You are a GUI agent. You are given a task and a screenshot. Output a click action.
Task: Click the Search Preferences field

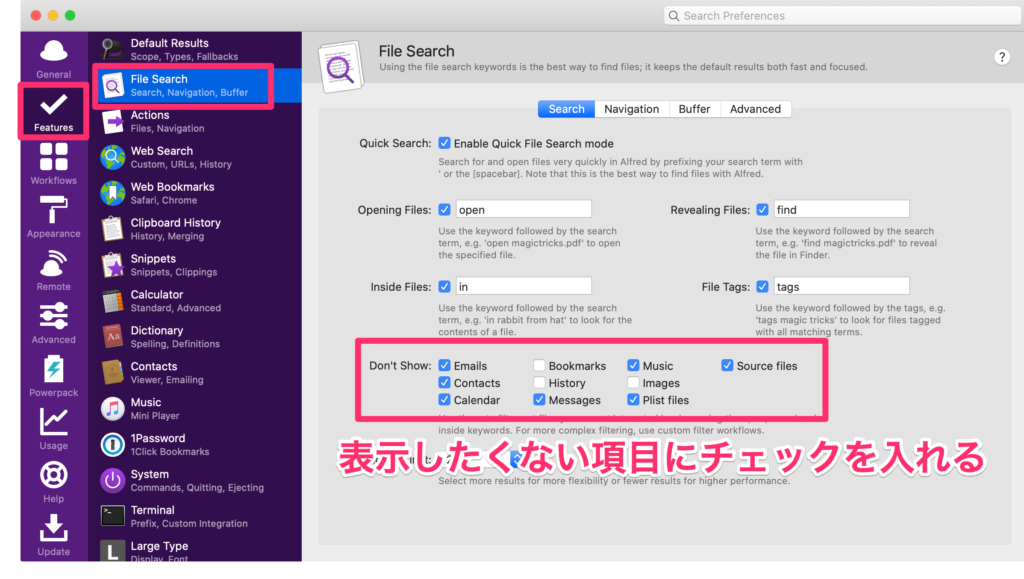pyautogui.click(x=840, y=16)
